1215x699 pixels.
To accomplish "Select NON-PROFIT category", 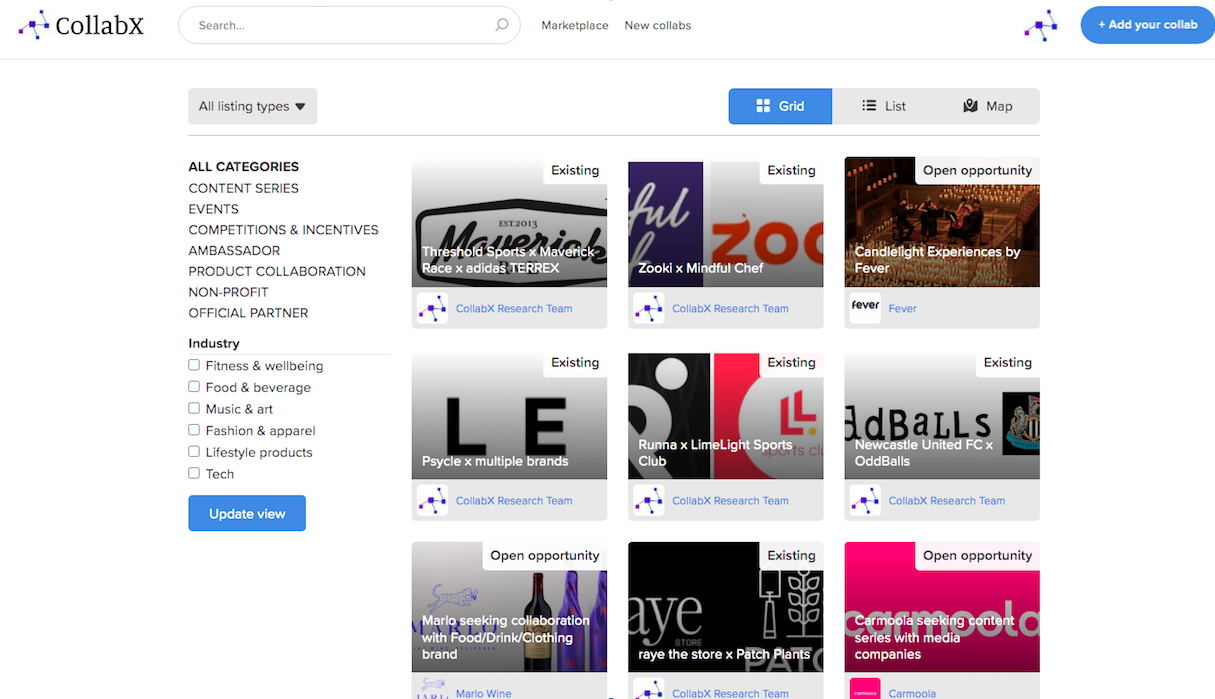I will [x=229, y=292].
